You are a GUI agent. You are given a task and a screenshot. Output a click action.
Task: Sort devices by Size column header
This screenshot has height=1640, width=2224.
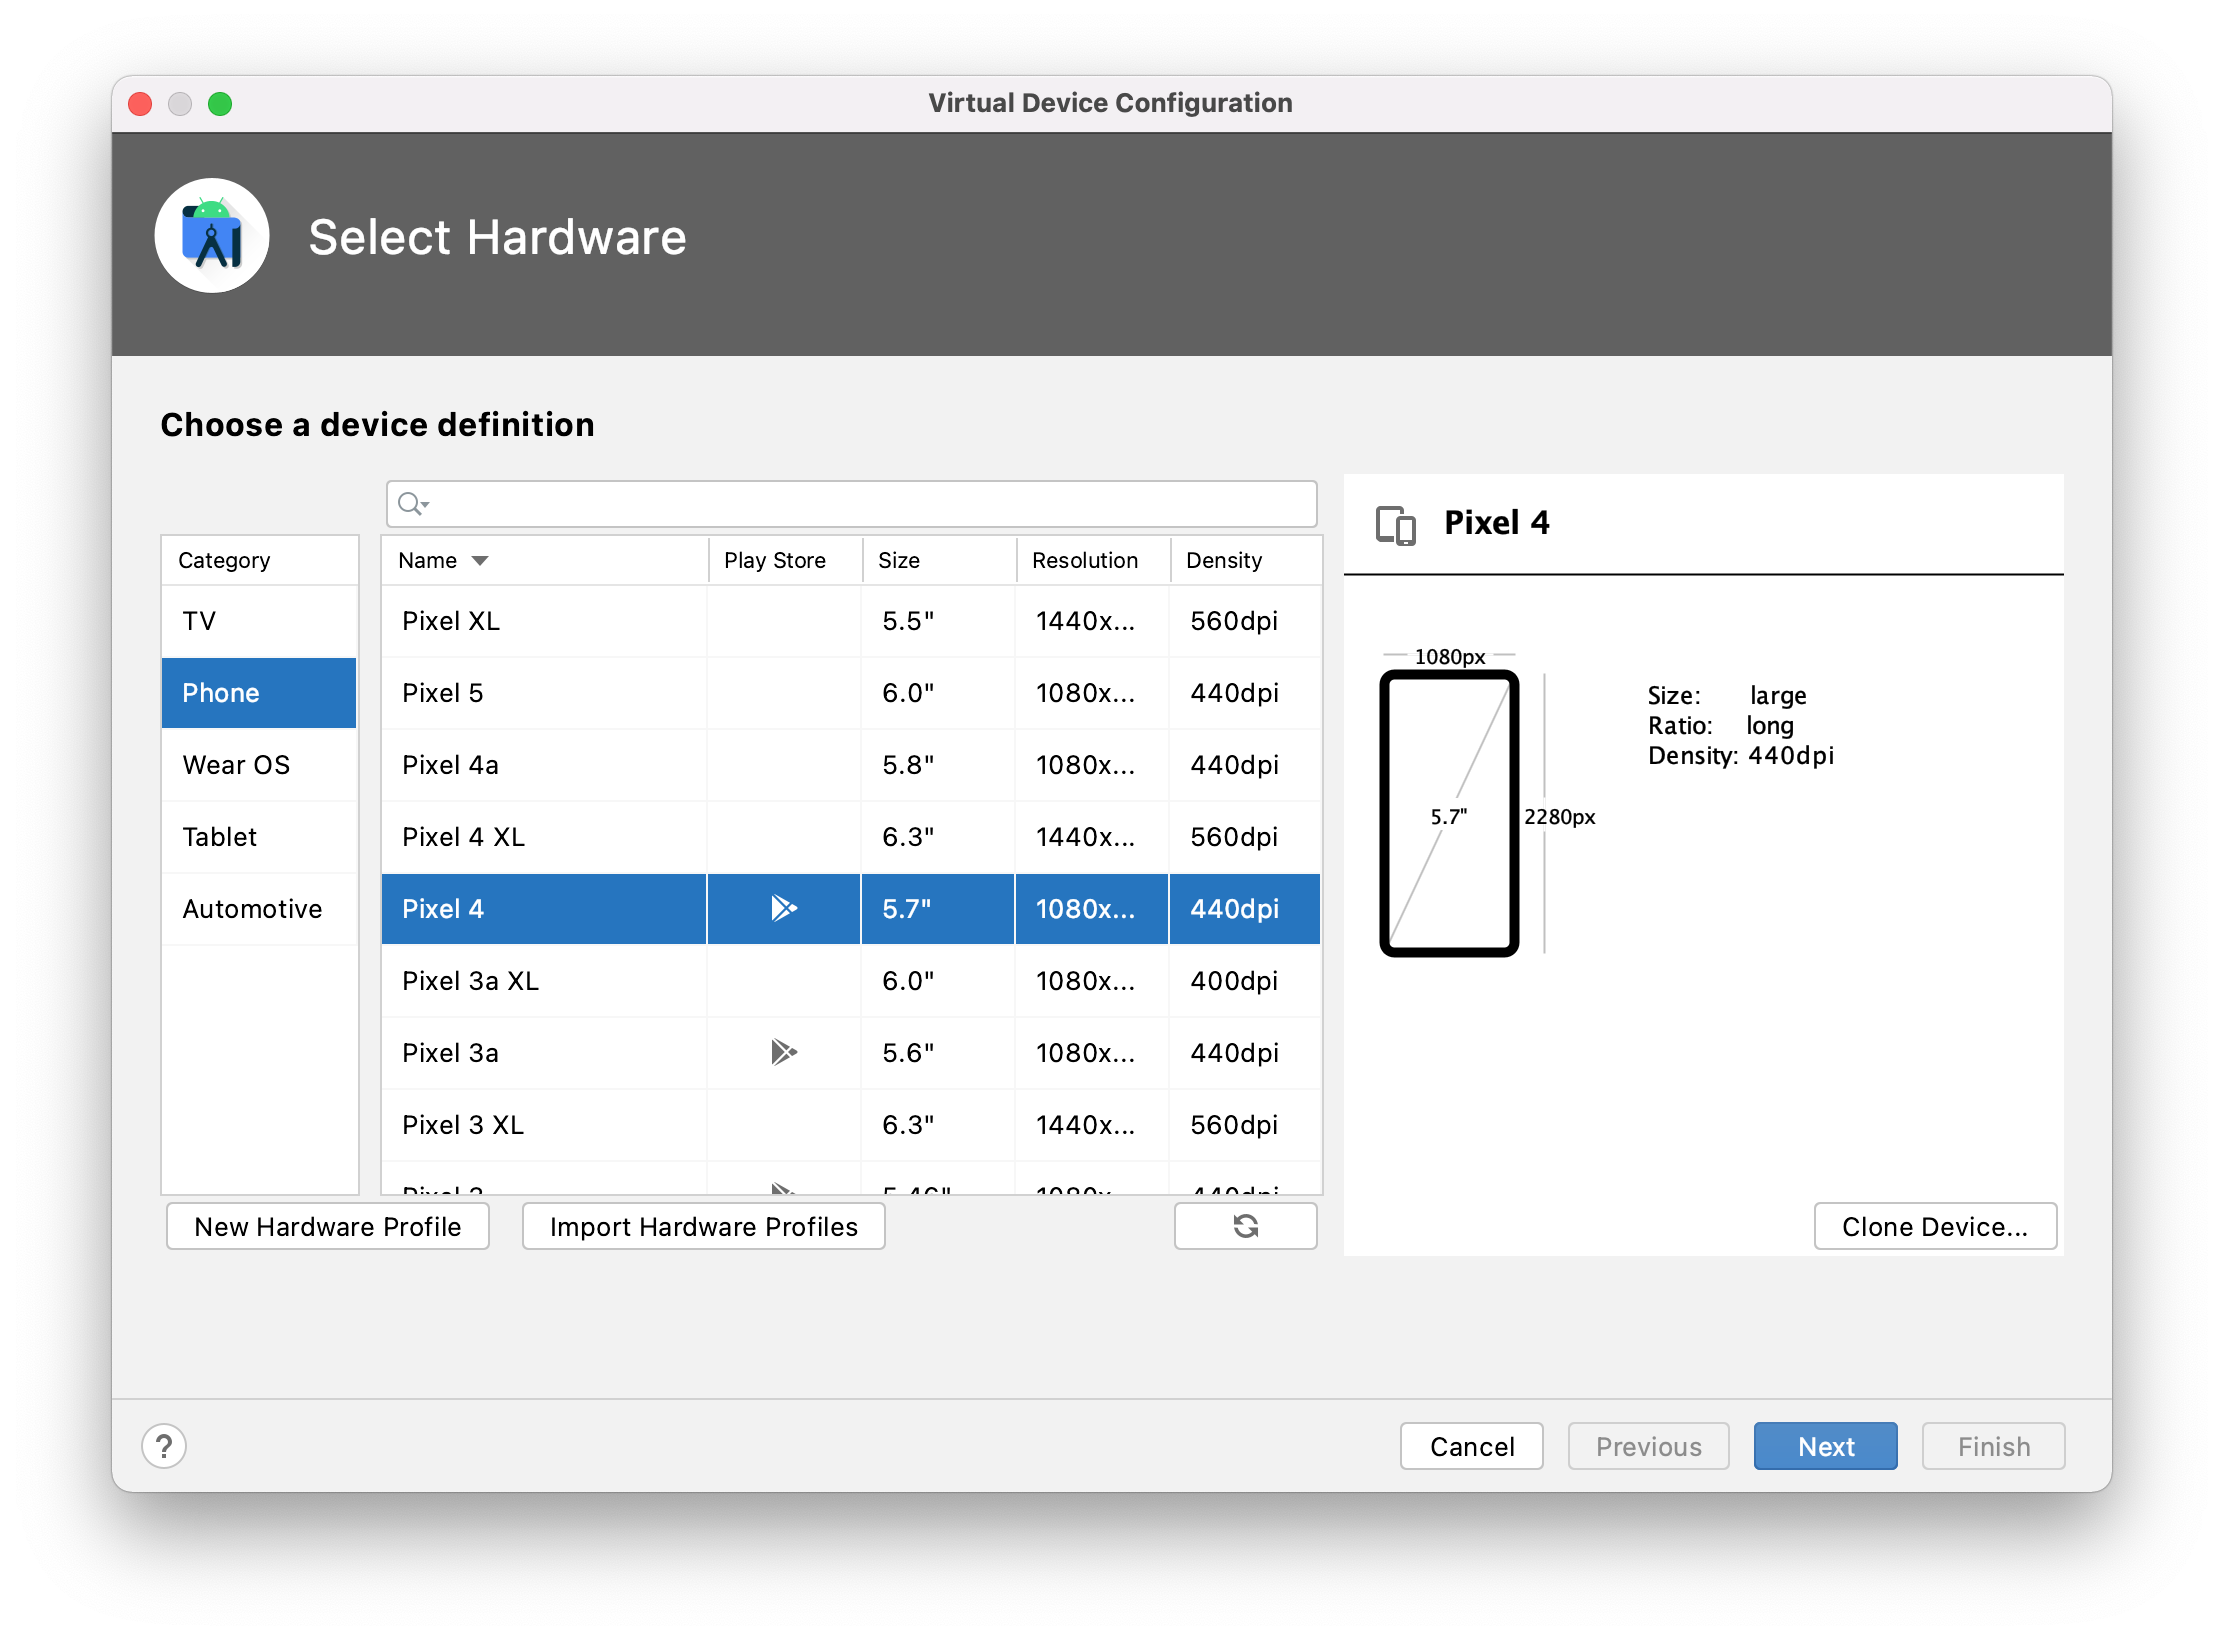899,561
